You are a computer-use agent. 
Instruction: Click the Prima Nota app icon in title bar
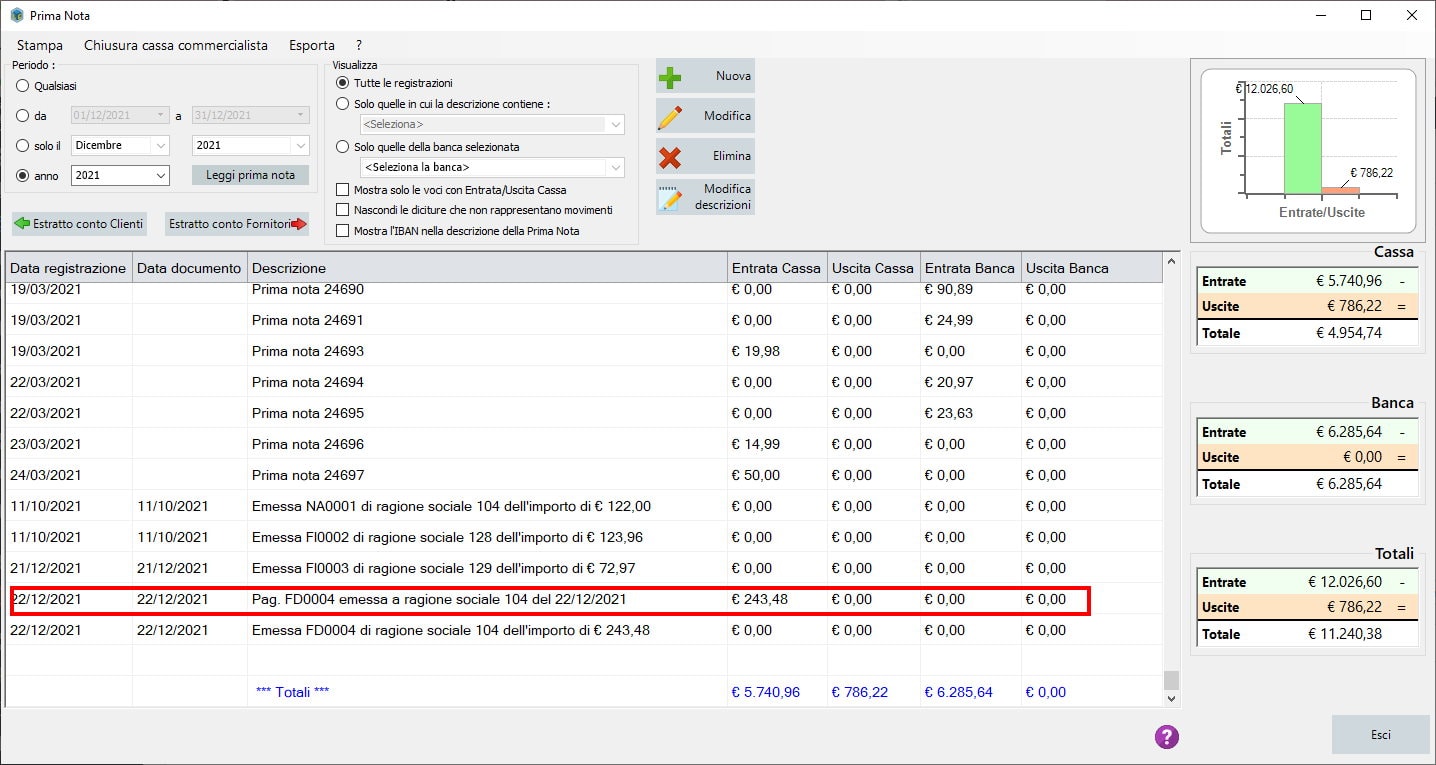tap(16, 15)
